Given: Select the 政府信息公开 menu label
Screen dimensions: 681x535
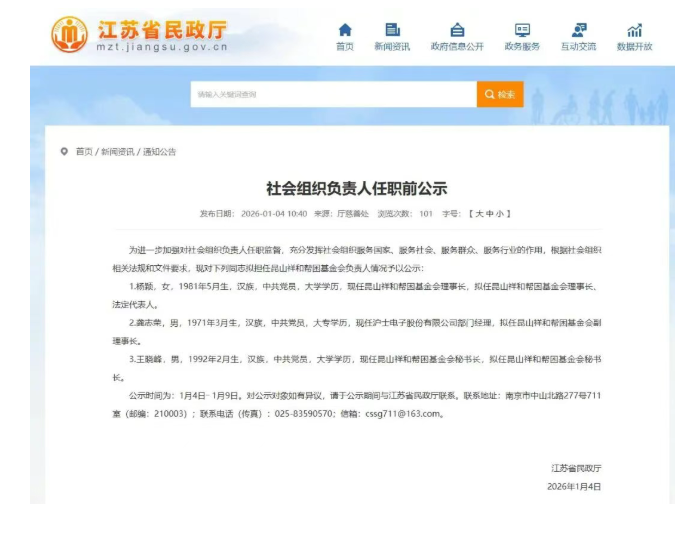Looking at the screenshot, I should pyautogui.click(x=457, y=47).
